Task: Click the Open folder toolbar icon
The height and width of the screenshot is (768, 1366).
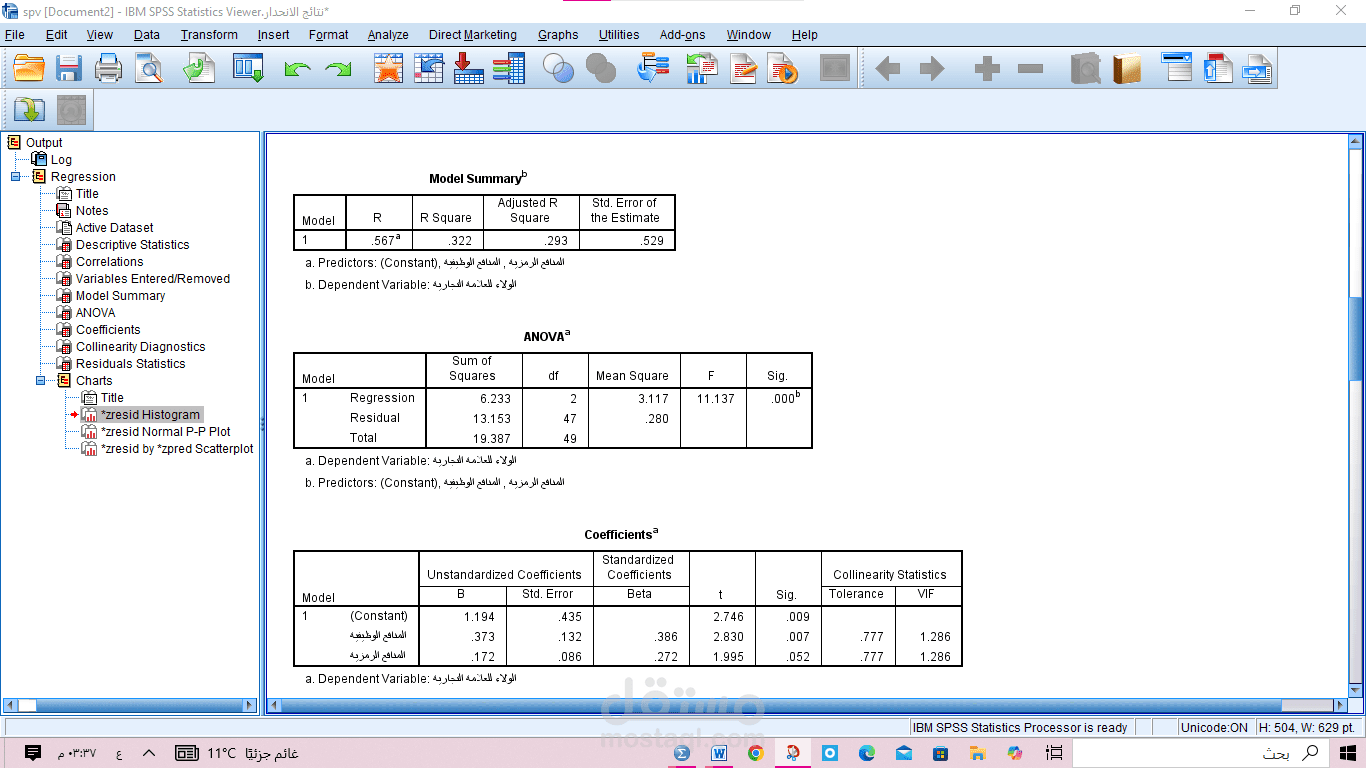Action: [29, 69]
